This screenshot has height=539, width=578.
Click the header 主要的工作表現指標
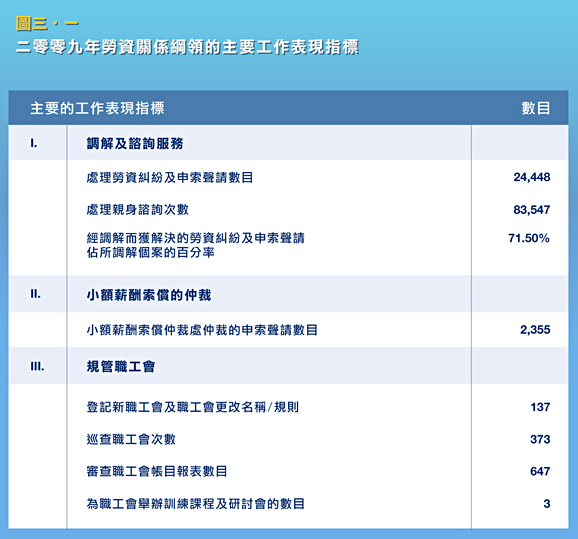tap(97, 108)
